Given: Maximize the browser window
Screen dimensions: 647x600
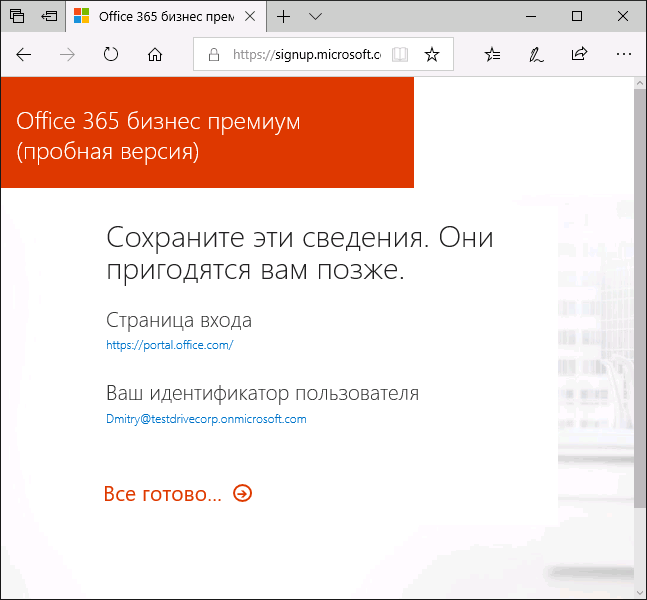Looking at the screenshot, I should pos(577,17).
